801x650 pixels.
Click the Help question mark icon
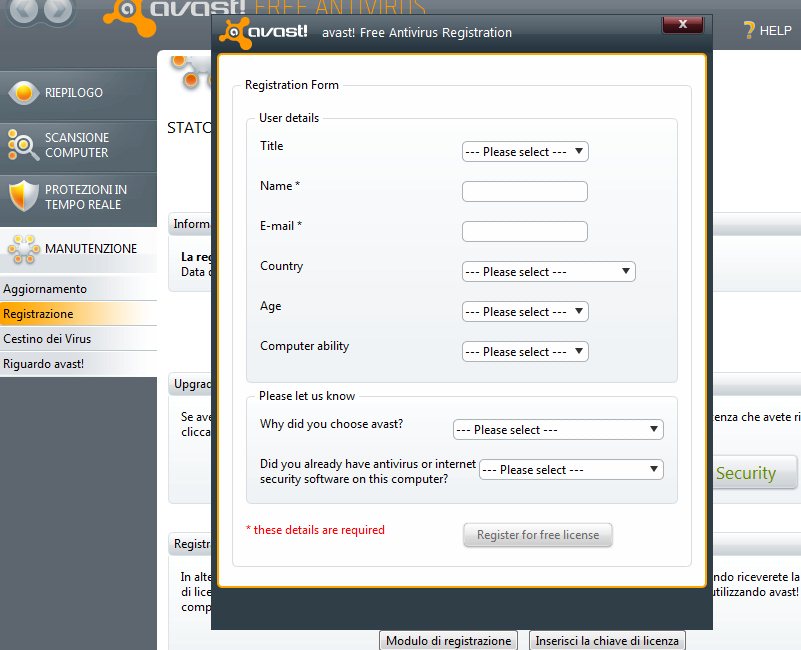tap(749, 31)
